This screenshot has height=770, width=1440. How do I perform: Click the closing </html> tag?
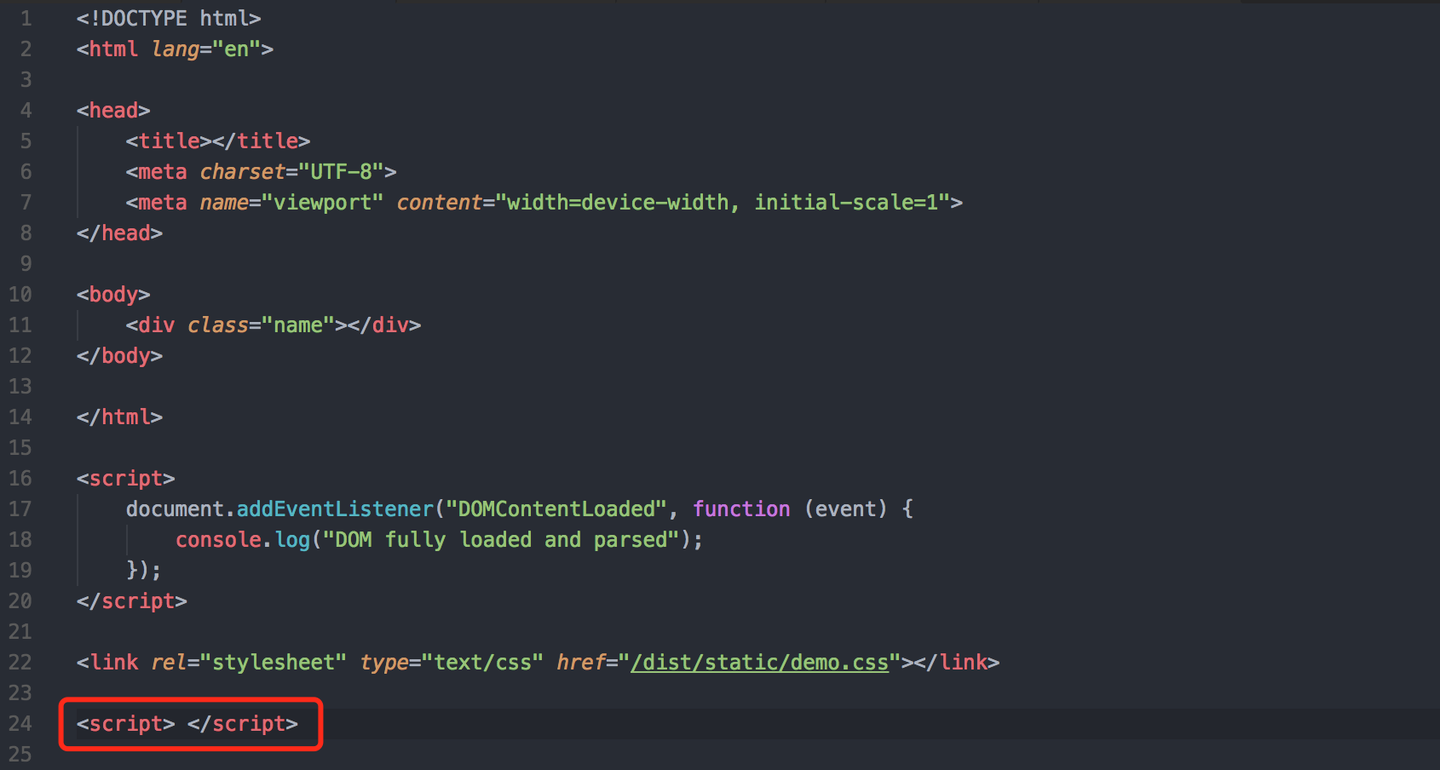120,417
